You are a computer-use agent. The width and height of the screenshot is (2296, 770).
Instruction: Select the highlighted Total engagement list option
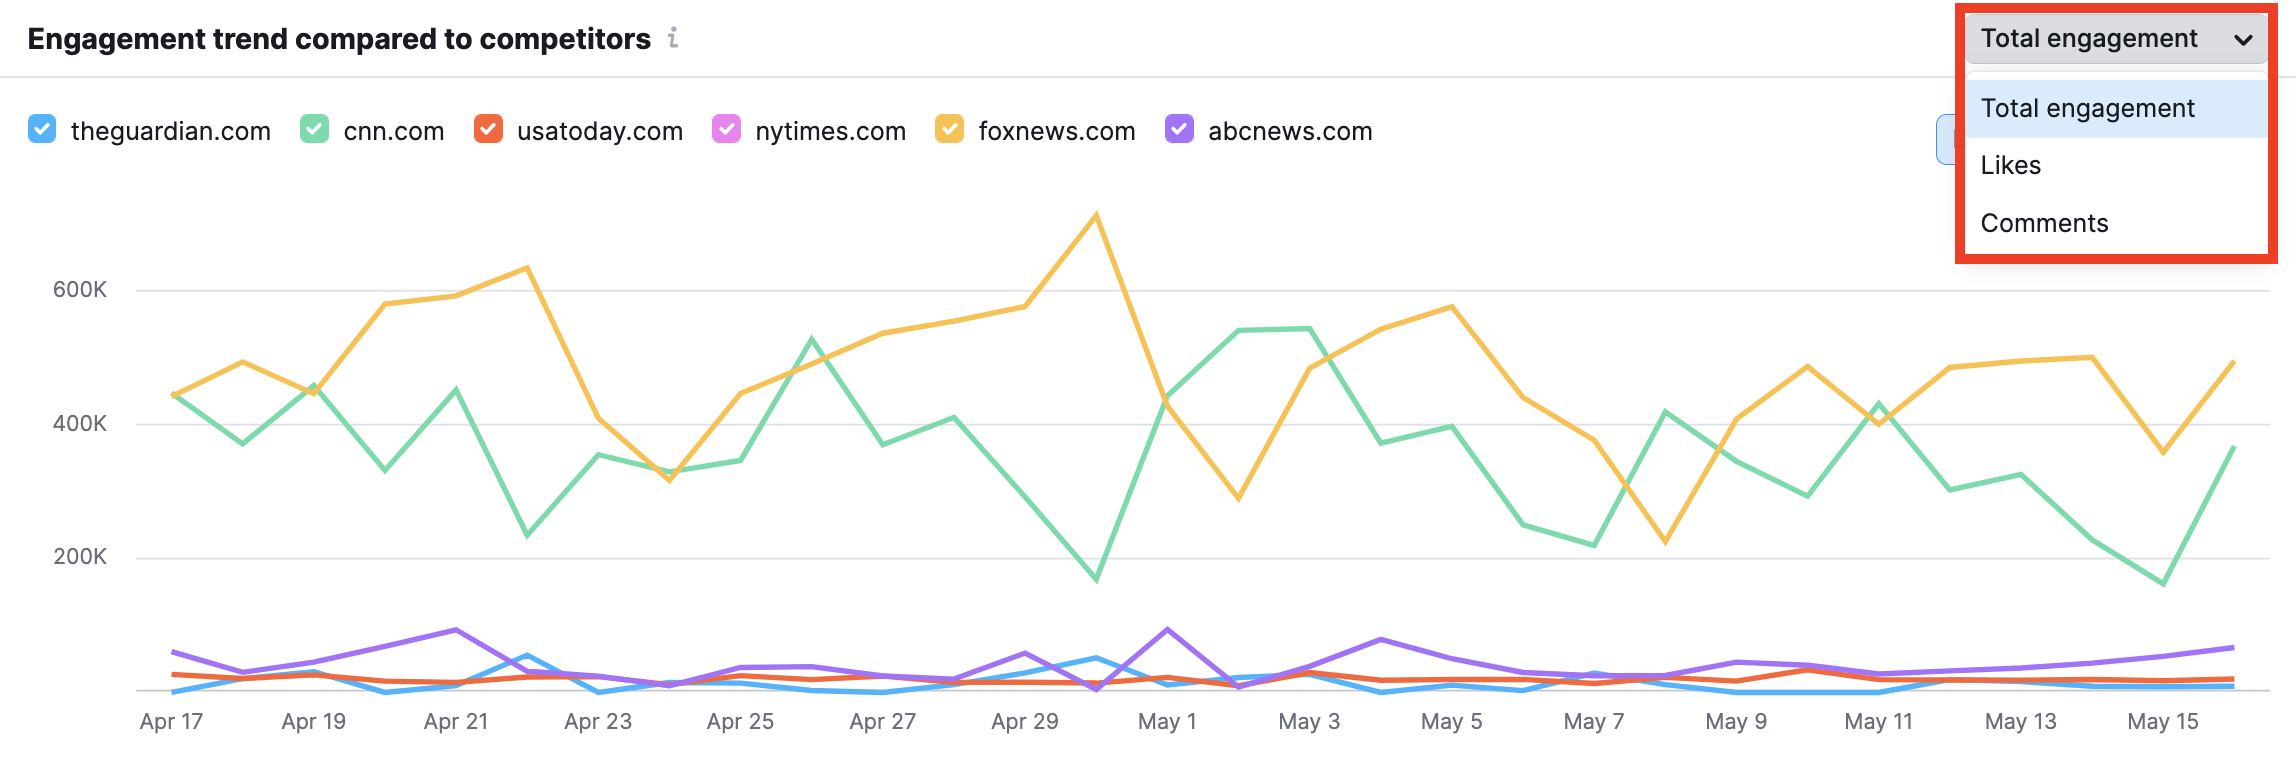tap(2088, 108)
